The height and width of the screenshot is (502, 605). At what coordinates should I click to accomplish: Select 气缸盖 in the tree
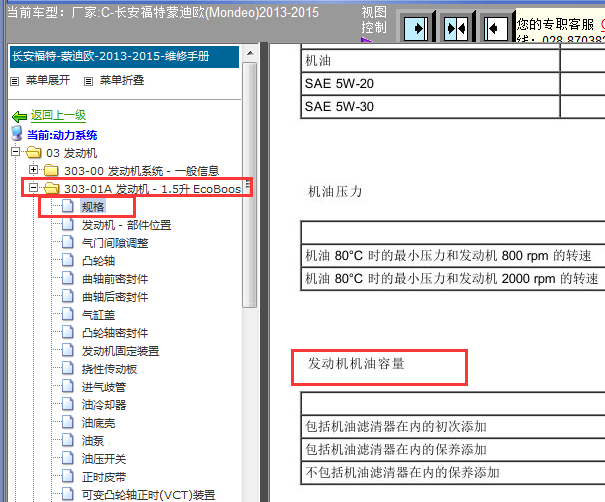98,315
